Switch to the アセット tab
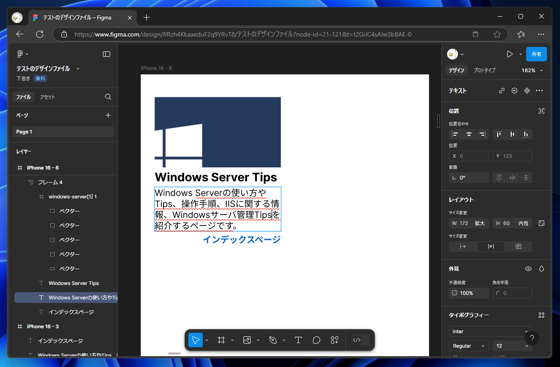The width and height of the screenshot is (560, 367). coord(48,97)
